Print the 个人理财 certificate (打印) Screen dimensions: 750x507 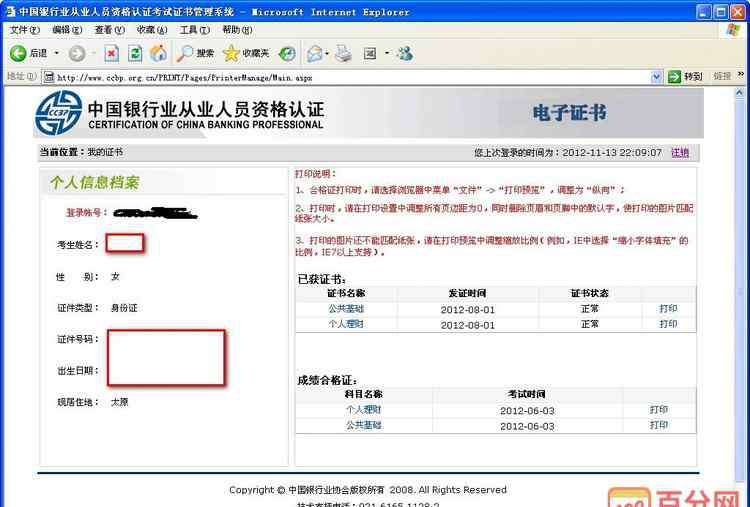pyautogui.click(x=668, y=324)
